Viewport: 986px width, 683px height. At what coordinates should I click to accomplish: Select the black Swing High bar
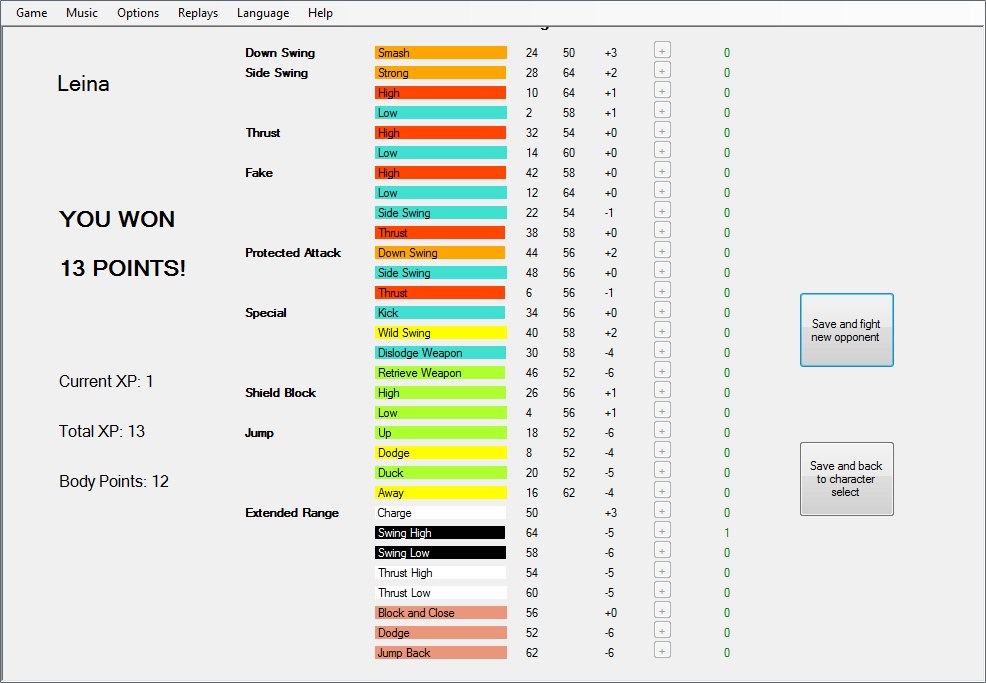coord(440,533)
